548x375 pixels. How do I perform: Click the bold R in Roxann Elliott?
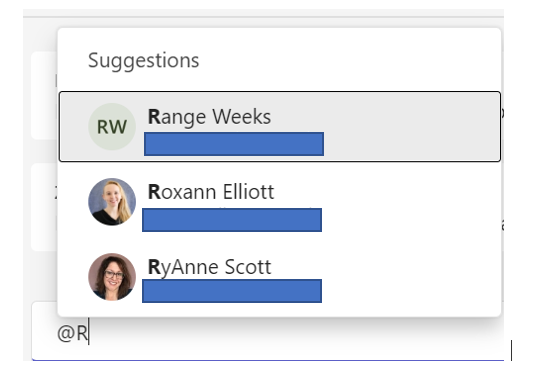pos(154,192)
